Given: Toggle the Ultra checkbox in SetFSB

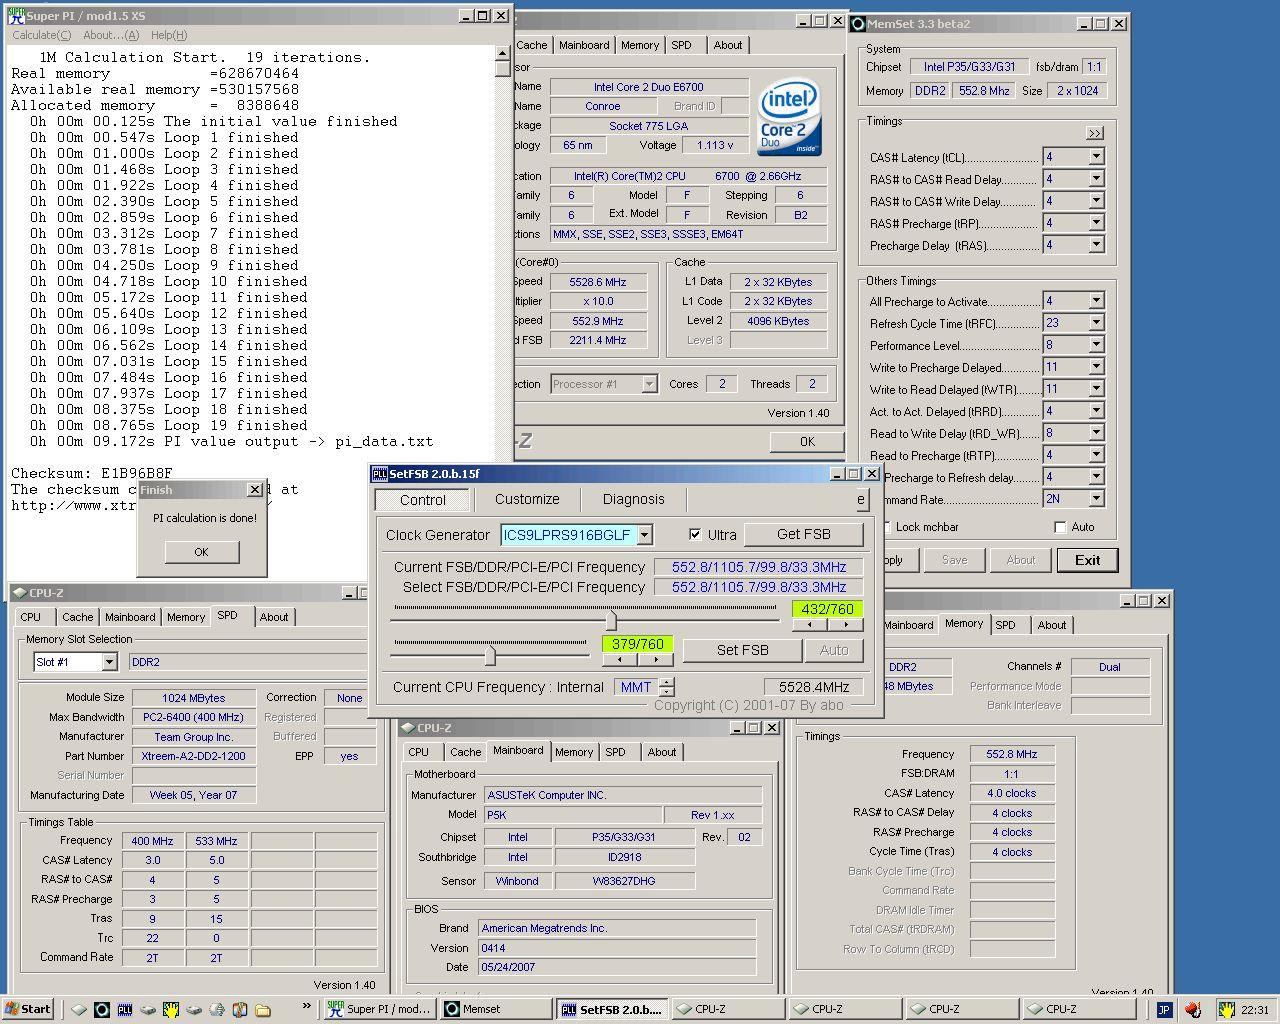Looking at the screenshot, I should pos(695,535).
